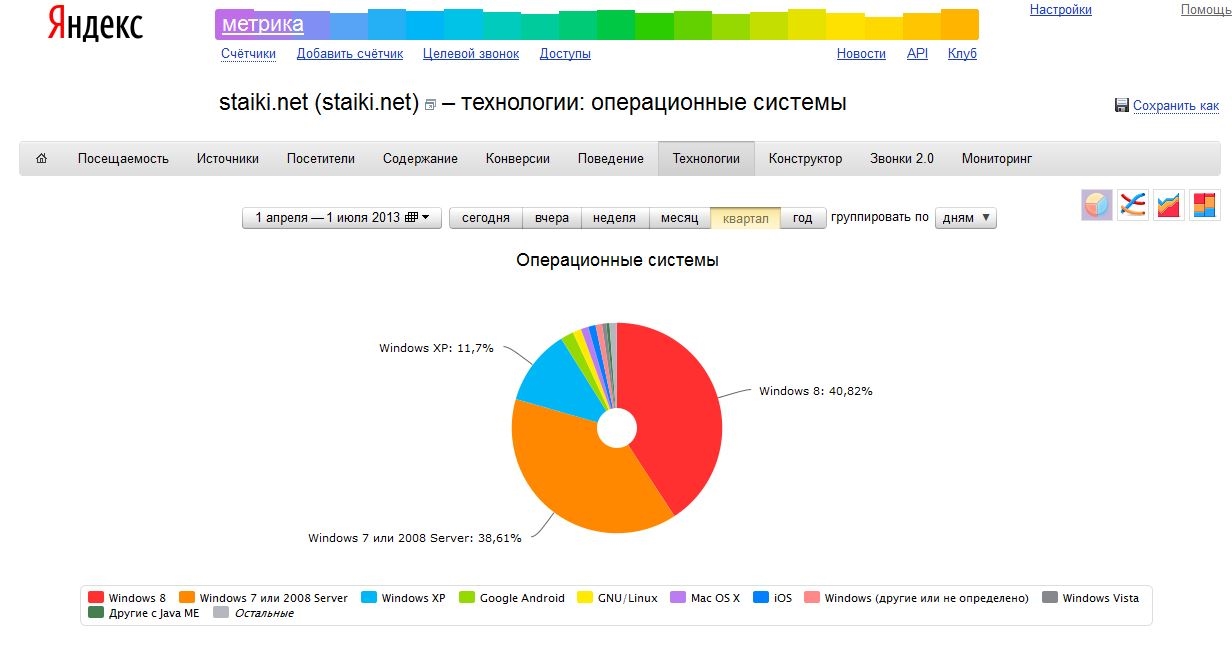
Task: Open the Конструктор tab
Action: [805, 158]
